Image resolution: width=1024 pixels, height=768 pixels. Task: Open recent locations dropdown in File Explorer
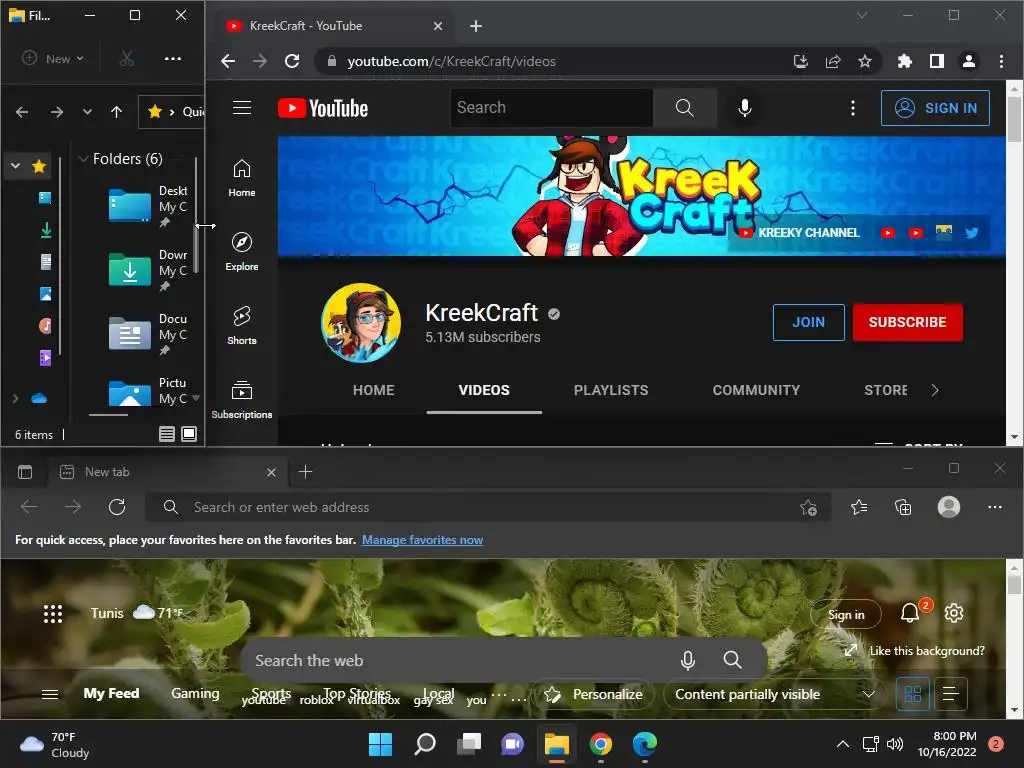tap(87, 112)
